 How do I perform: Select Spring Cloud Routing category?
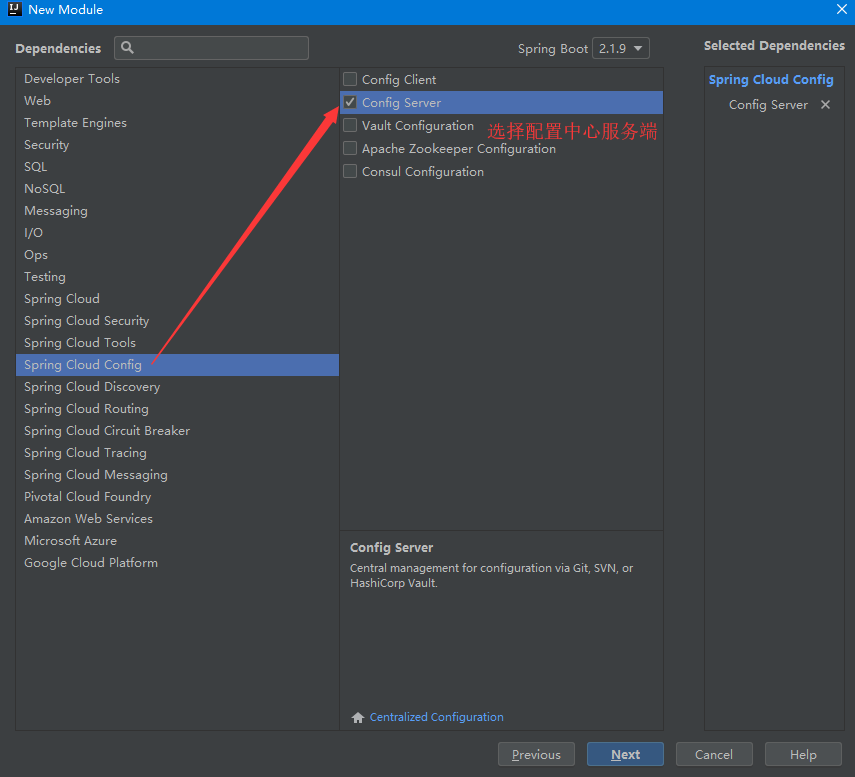point(177,408)
